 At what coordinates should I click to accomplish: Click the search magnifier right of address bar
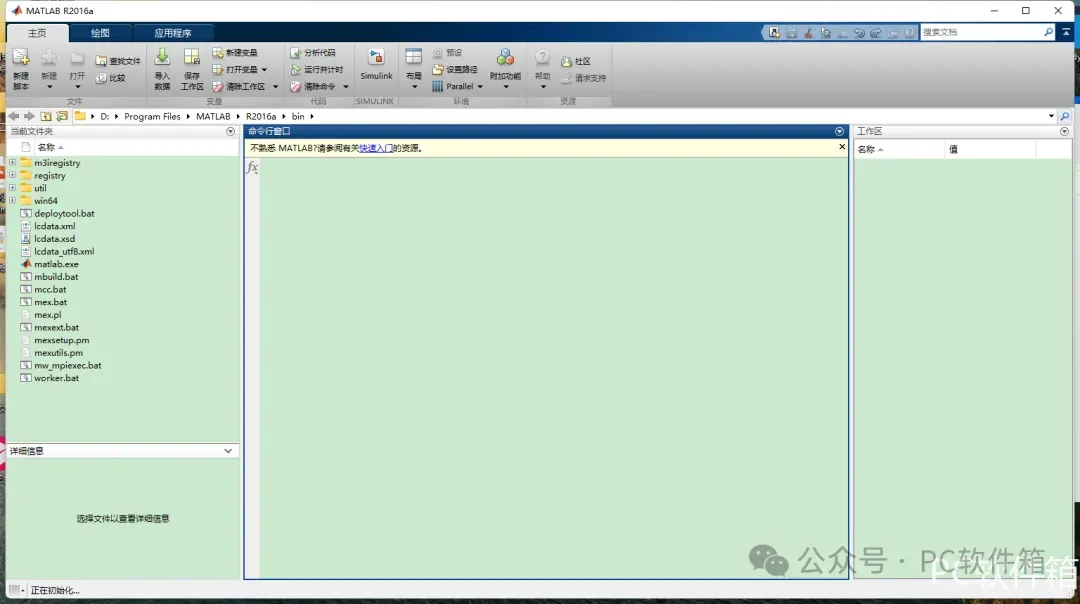tap(1065, 116)
